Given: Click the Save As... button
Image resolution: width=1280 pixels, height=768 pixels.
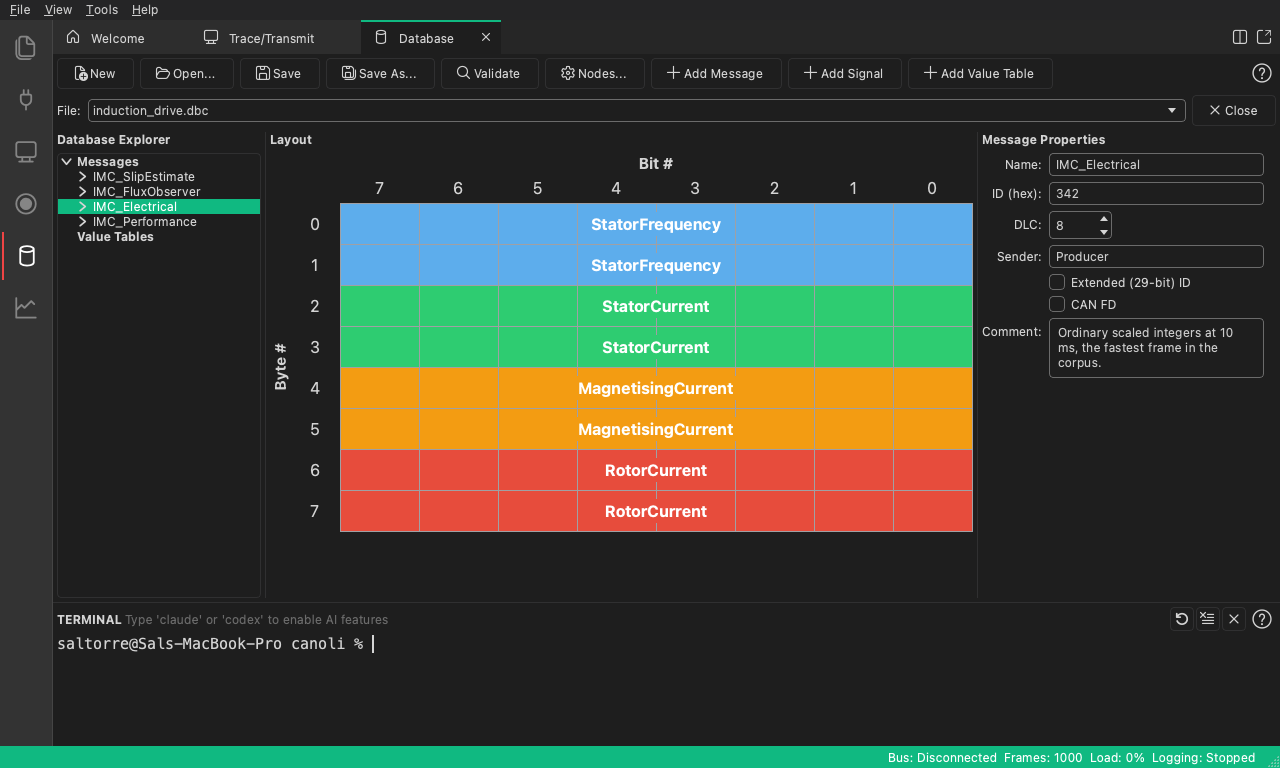Looking at the screenshot, I should pos(380,73).
